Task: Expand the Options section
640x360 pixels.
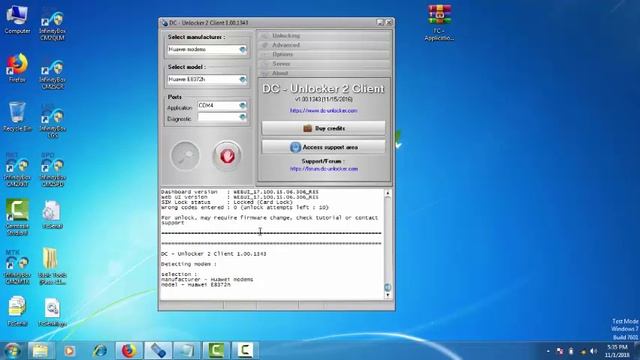Action: tap(324, 54)
